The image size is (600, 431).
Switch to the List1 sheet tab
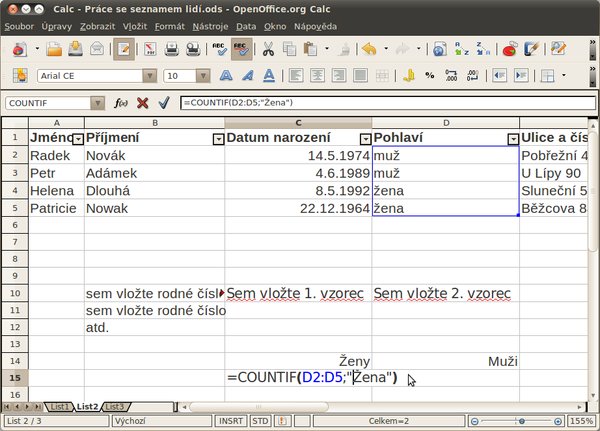click(59, 407)
